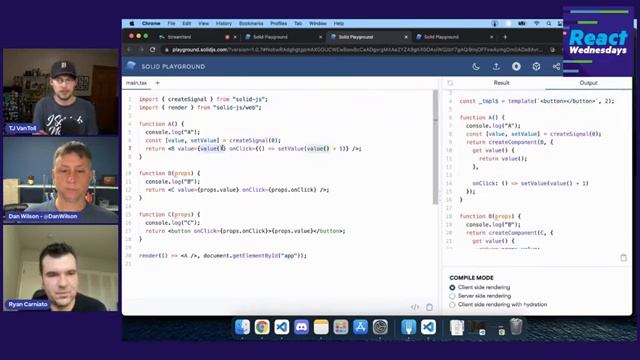Toggle dark mode with the moon icon
Viewport: 640px width, 360px height.
pyautogui.click(x=476, y=67)
